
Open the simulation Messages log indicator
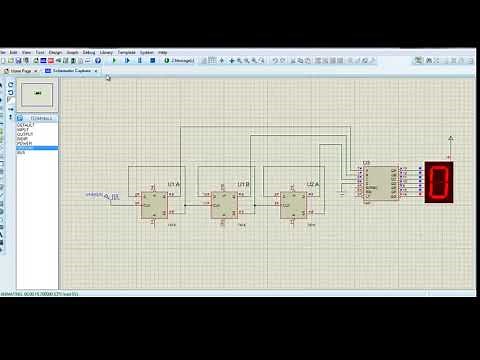[x=179, y=61]
